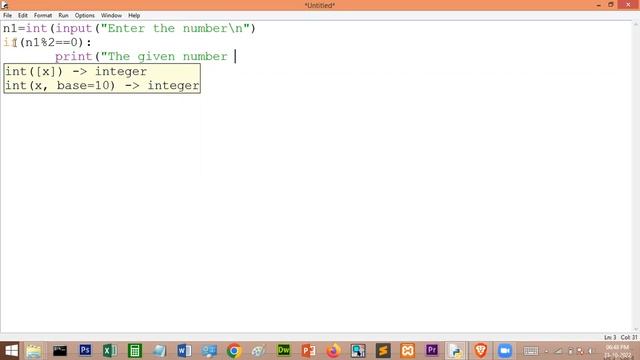Click the int(x, base=10) calltip line
The width and height of the screenshot is (640, 360).
[x=102, y=86]
